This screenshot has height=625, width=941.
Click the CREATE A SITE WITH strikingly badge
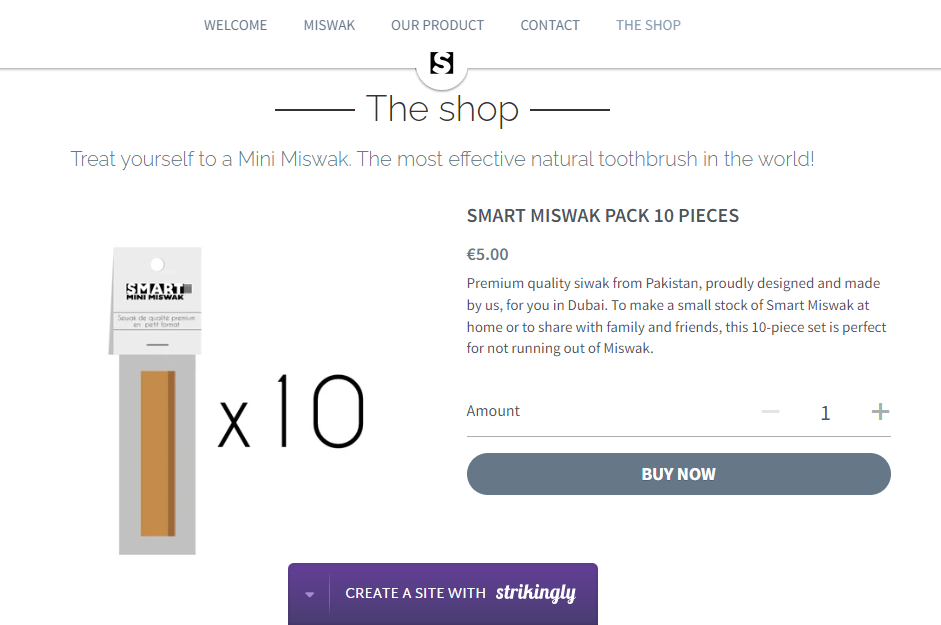[442, 593]
